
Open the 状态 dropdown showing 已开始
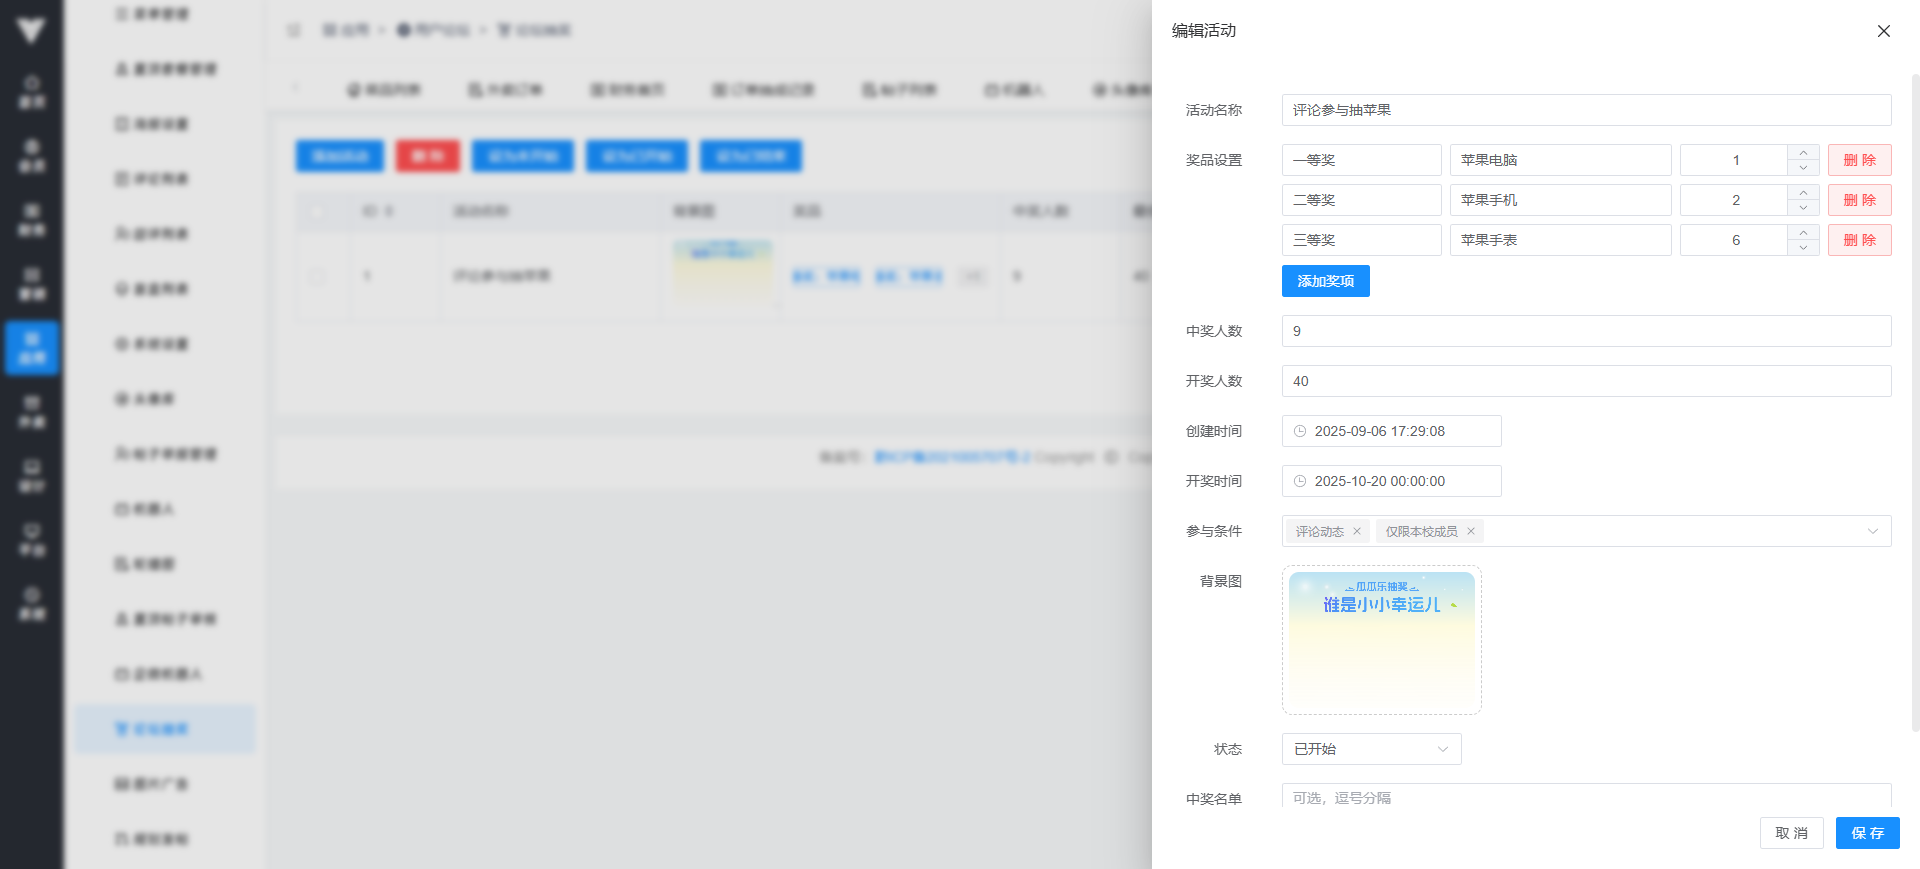click(1371, 749)
